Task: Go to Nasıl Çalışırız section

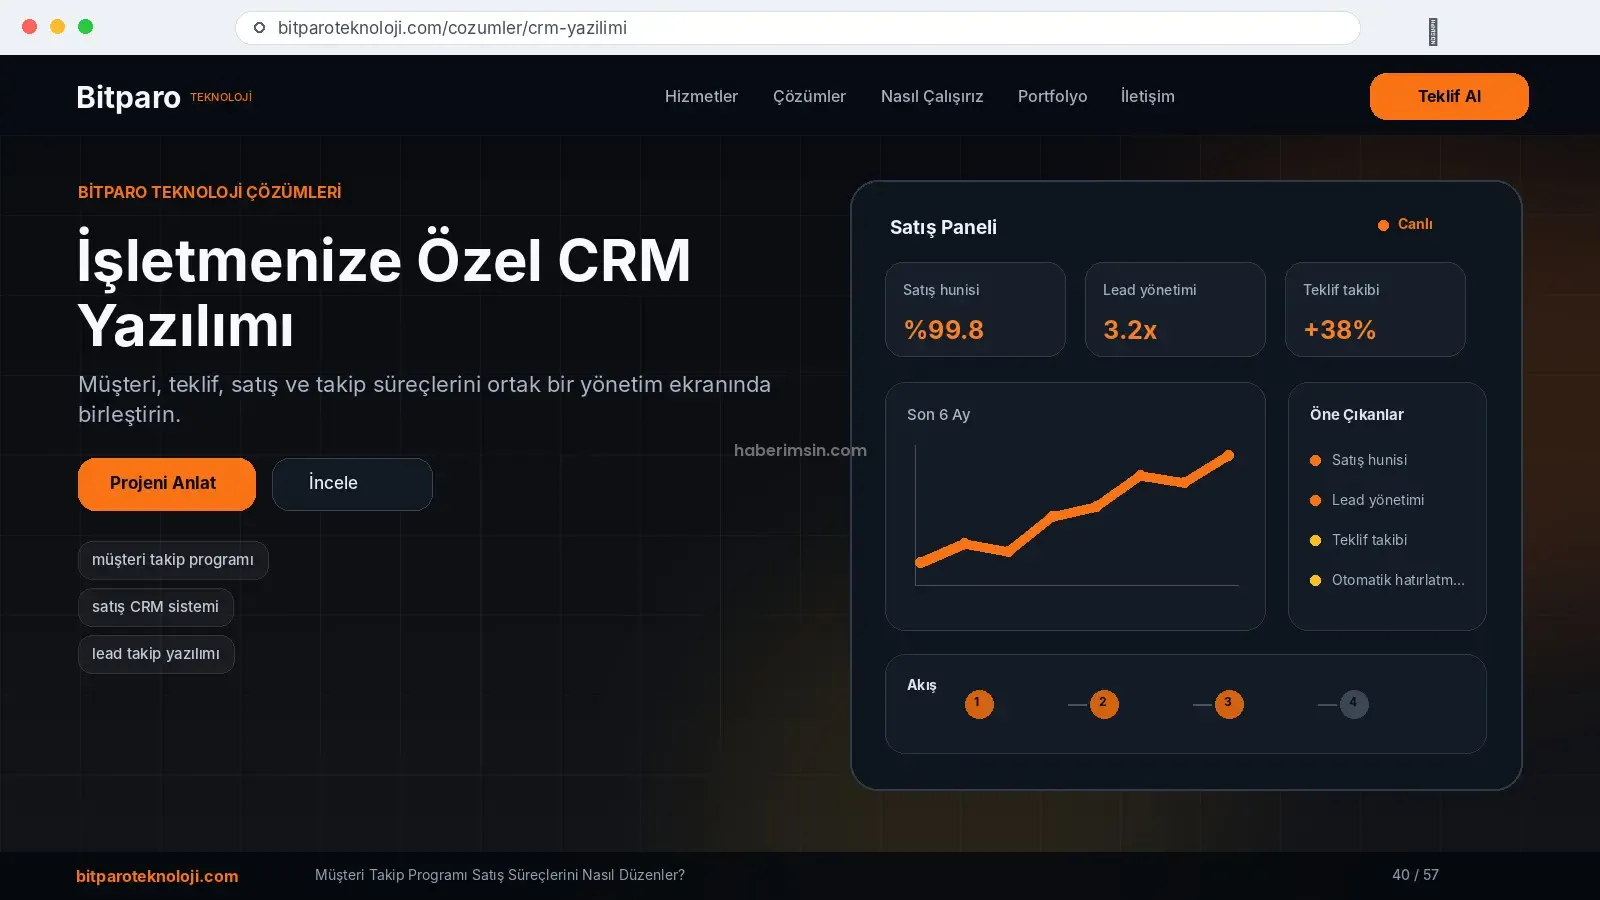Action: click(932, 96)
